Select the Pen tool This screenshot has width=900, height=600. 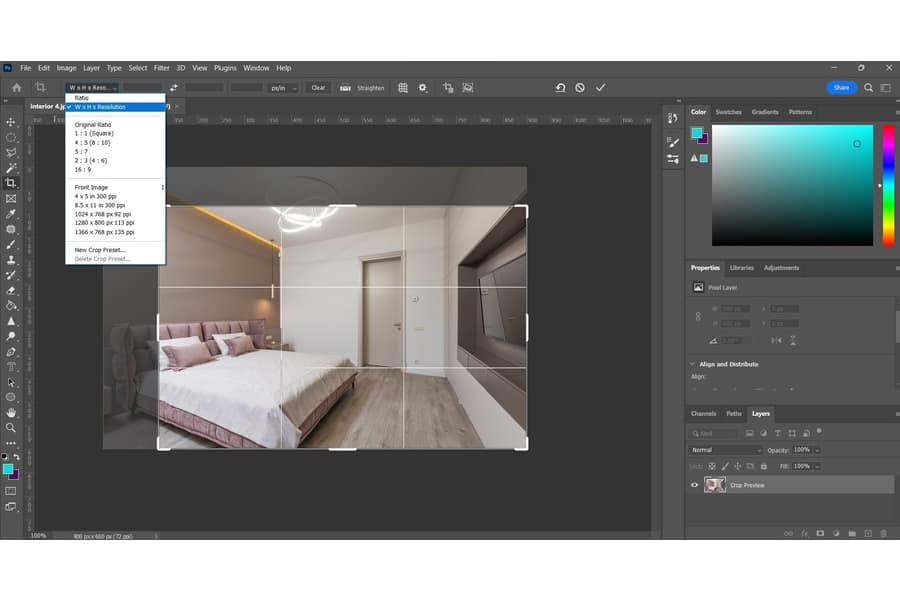[x=11, y=351]
